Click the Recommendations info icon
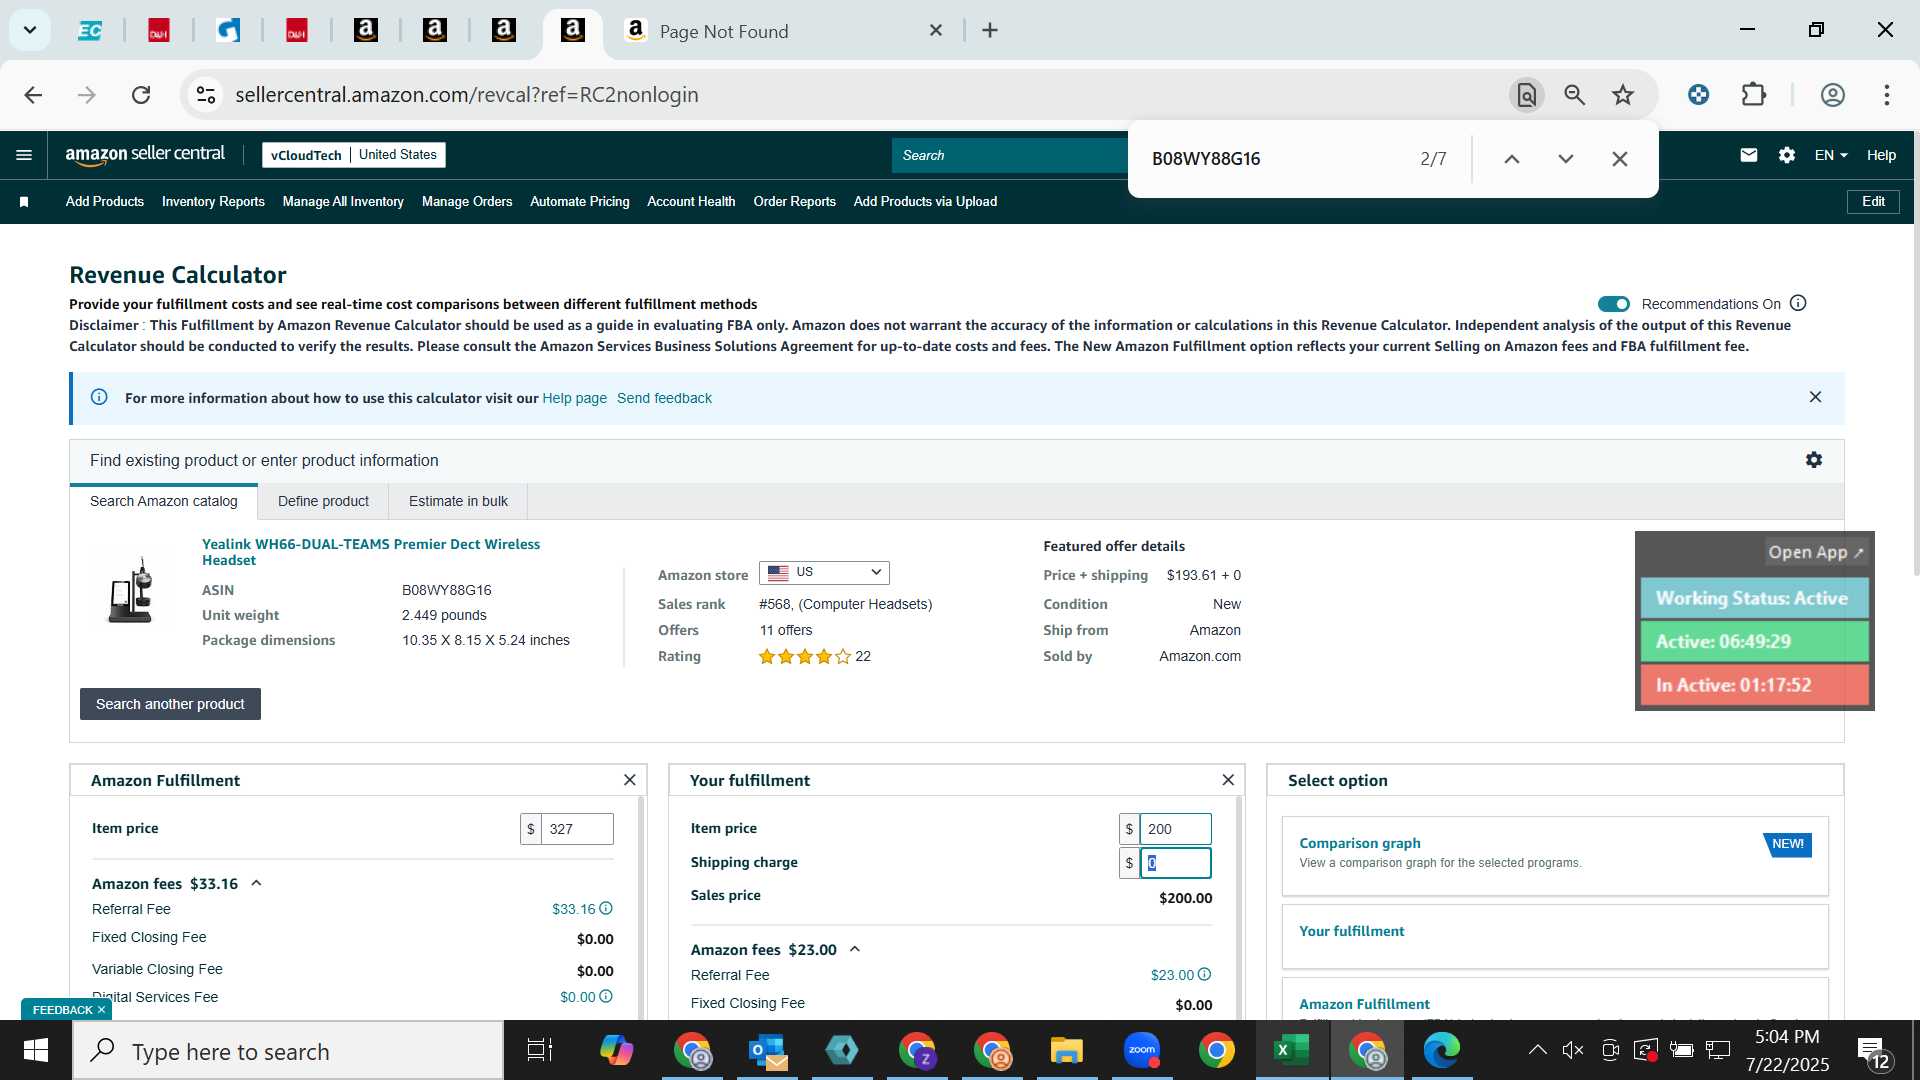The width and height of the screenshot is (1920, 1080). click(x=1798, y=303)
